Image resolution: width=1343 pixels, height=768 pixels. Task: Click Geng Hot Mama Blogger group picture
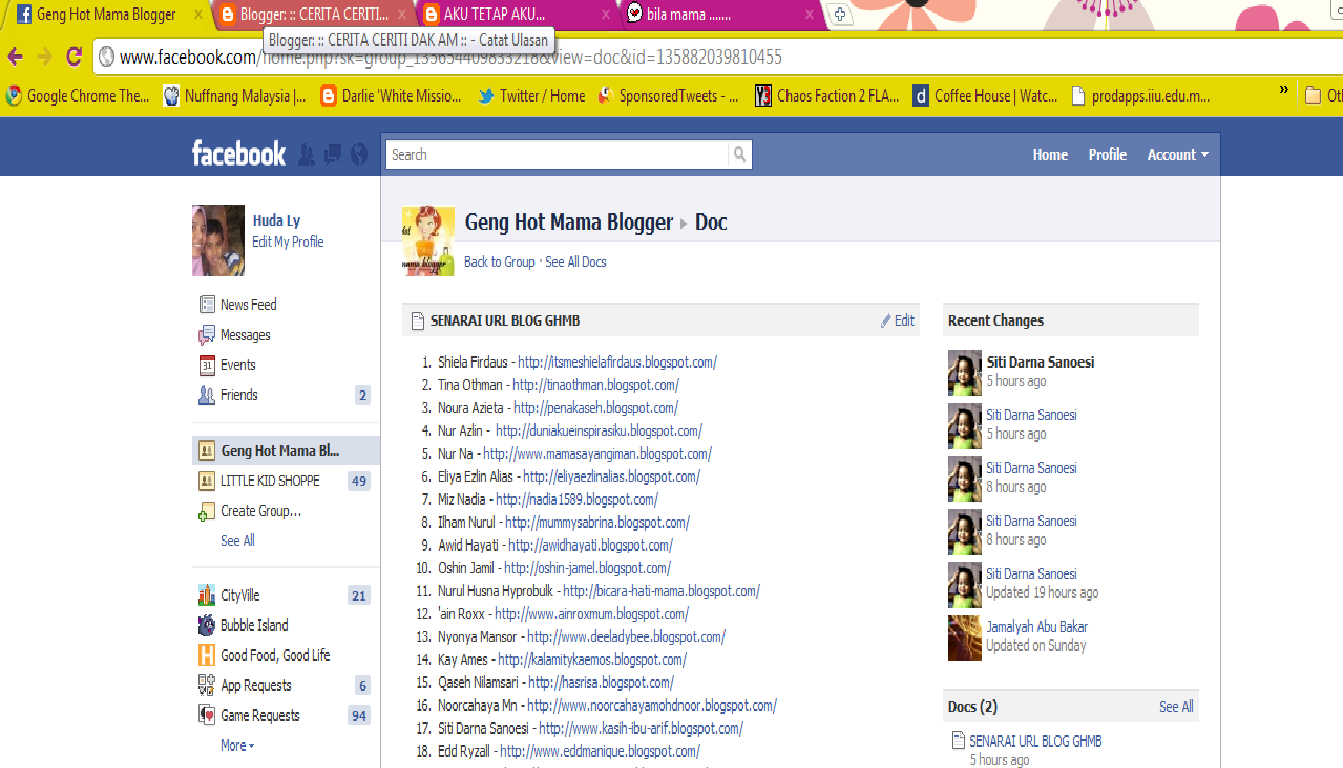pyautogui.click(x=428, y=240)
